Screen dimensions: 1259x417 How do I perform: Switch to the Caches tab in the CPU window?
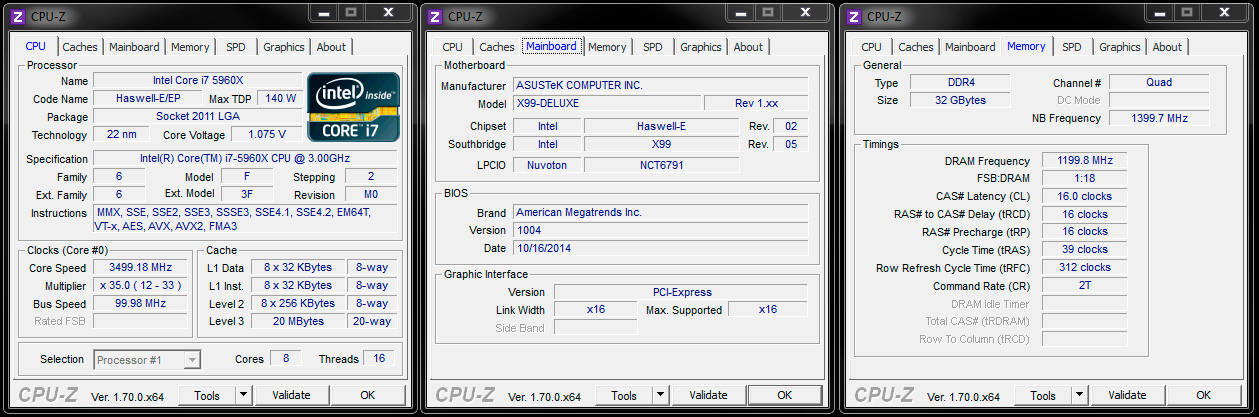tap(80, 47)
